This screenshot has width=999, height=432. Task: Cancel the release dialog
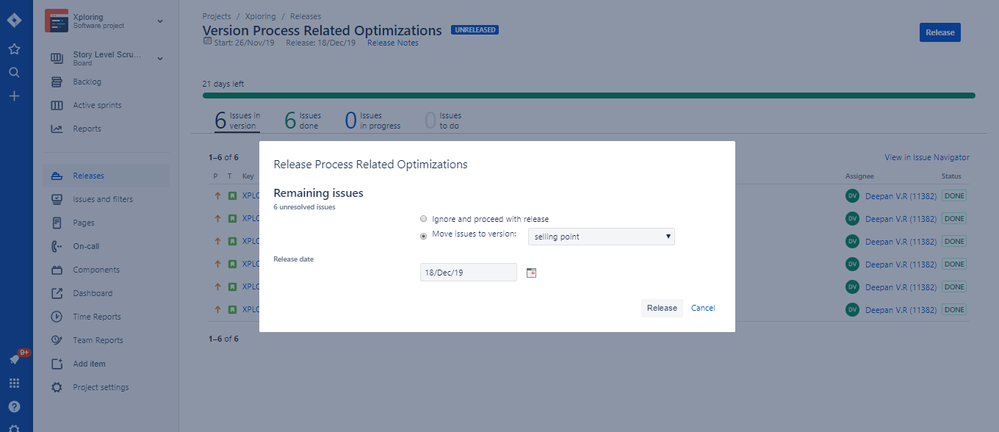click(x=703, y=308)
